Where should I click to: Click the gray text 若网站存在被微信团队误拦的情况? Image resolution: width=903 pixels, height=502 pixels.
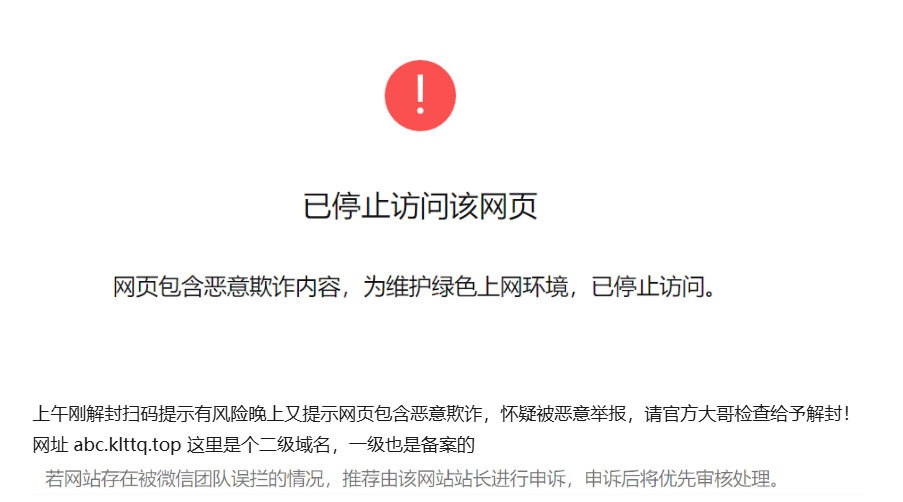tap(185, 478)
